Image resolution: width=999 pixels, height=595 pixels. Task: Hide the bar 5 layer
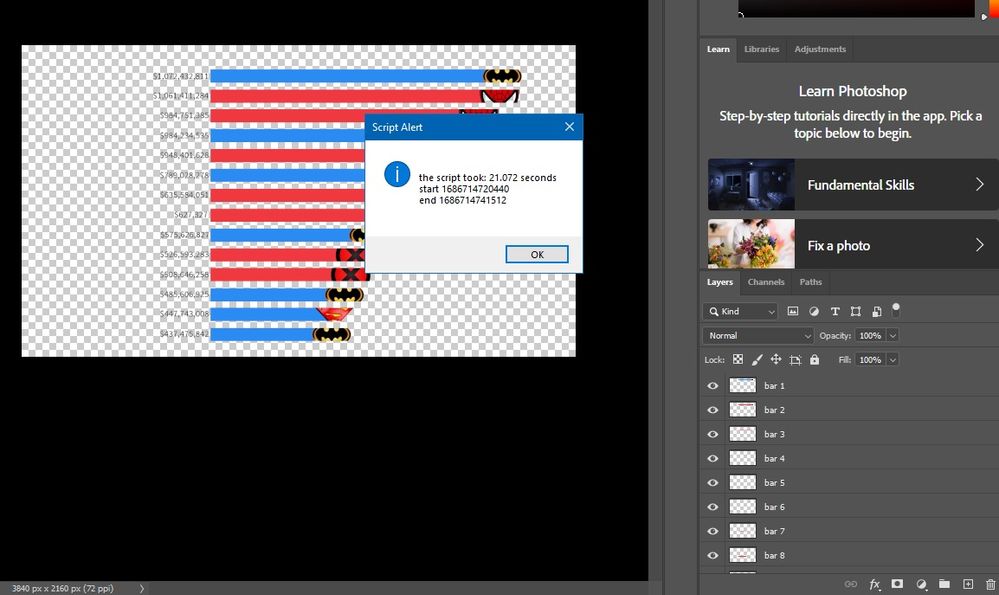[712, 482]
